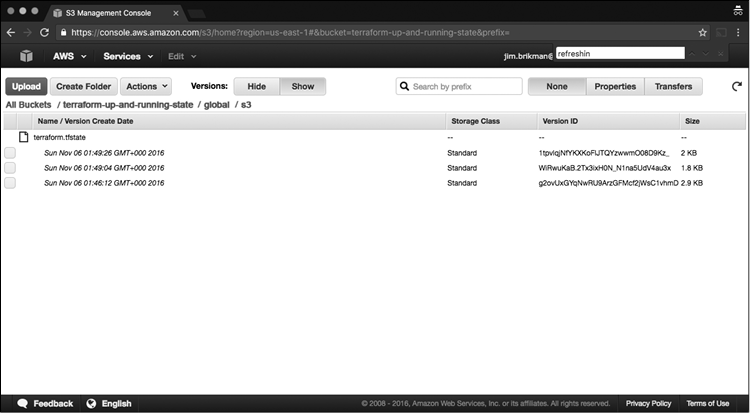Click the terraform.tfstate file icon
The width and height of the screenshot is (750, 413).
click(24, 136)
